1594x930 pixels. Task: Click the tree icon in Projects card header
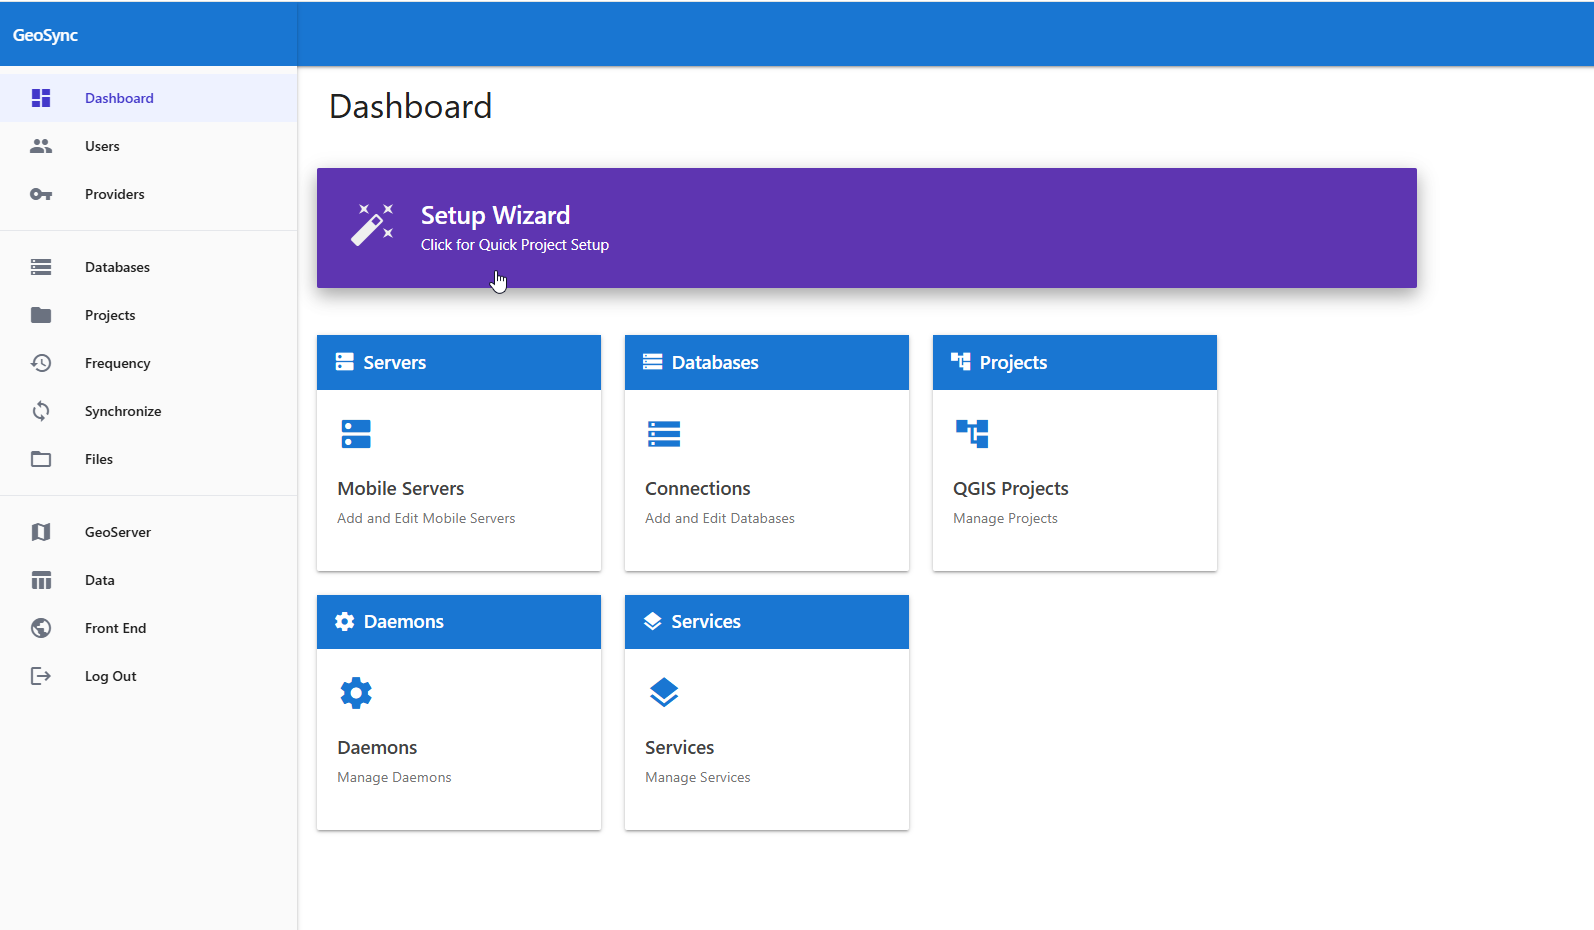(x=961, y=362)
